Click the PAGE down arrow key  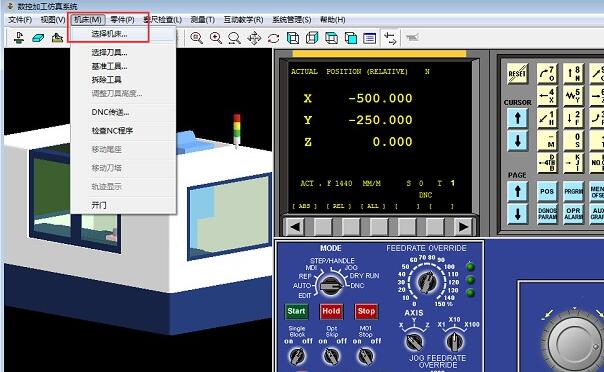(517, 214)
